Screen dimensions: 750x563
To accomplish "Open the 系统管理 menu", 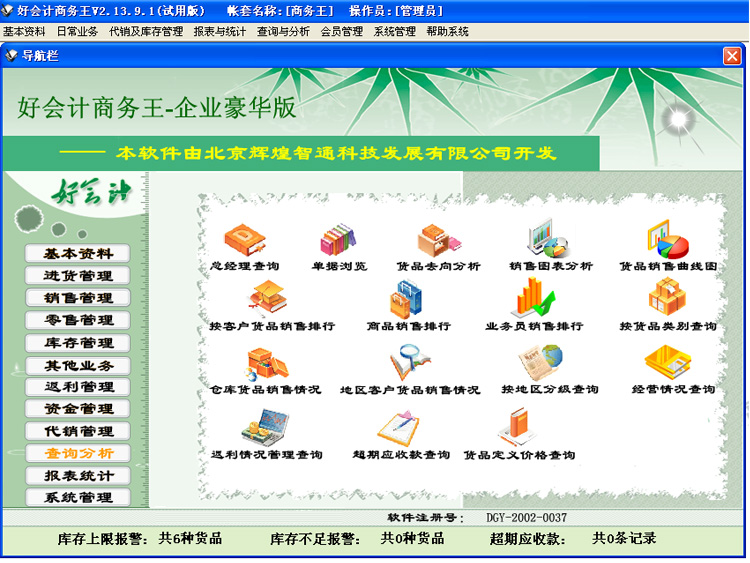I will (x=395, y=32).
